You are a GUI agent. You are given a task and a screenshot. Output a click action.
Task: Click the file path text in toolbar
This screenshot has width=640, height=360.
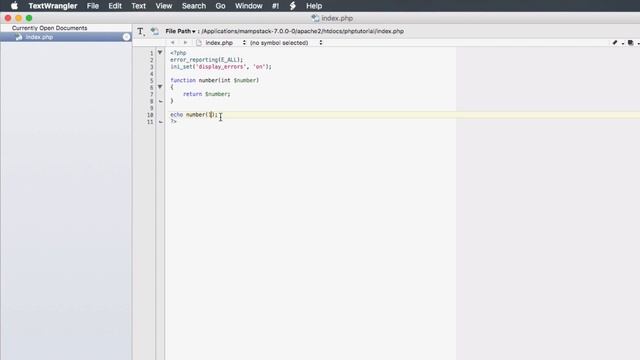[302, 31]
